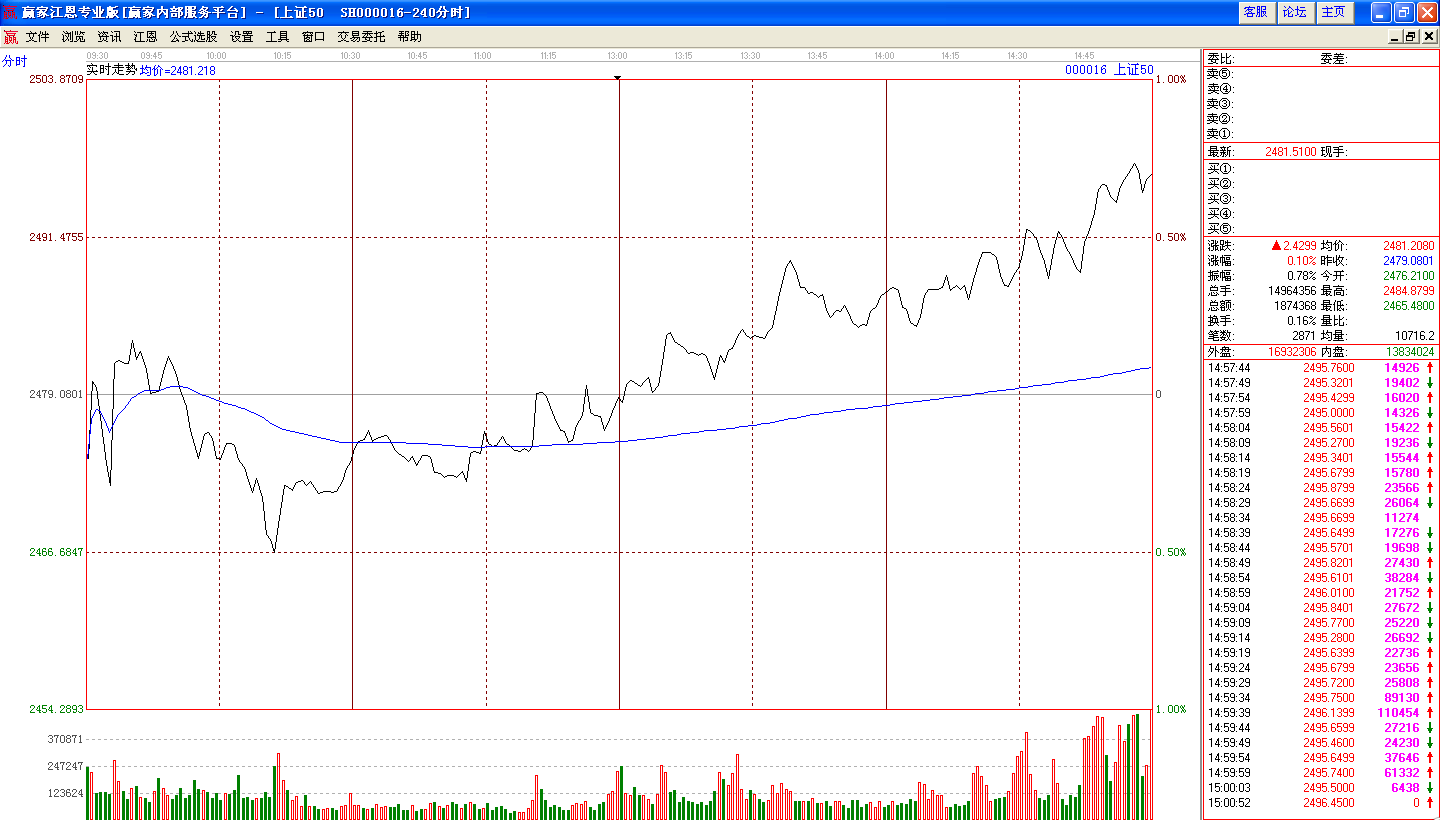Restore down the main application window
1440x820 pixels.
1403,12
